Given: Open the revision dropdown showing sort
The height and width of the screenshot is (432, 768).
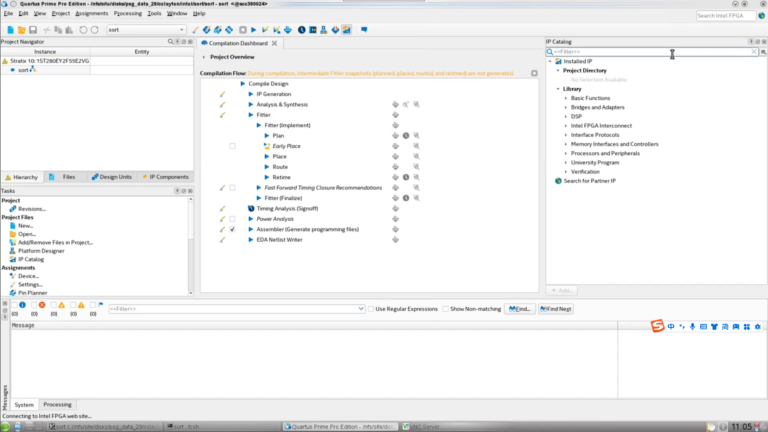Looking at the screenshot, I should point(146,30).
